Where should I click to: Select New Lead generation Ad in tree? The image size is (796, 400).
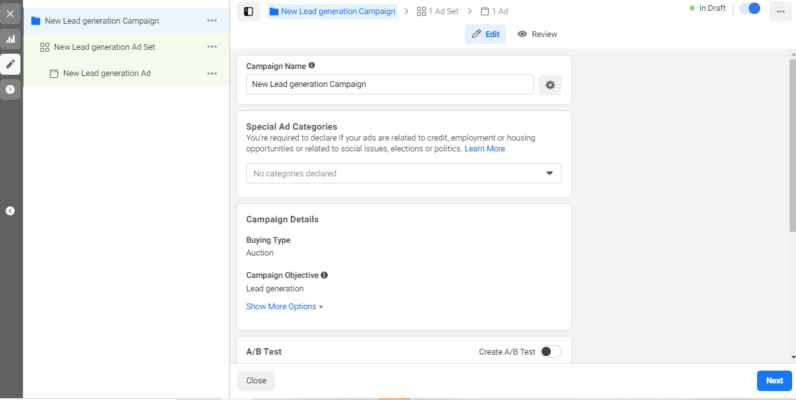(x=107, y=74)
